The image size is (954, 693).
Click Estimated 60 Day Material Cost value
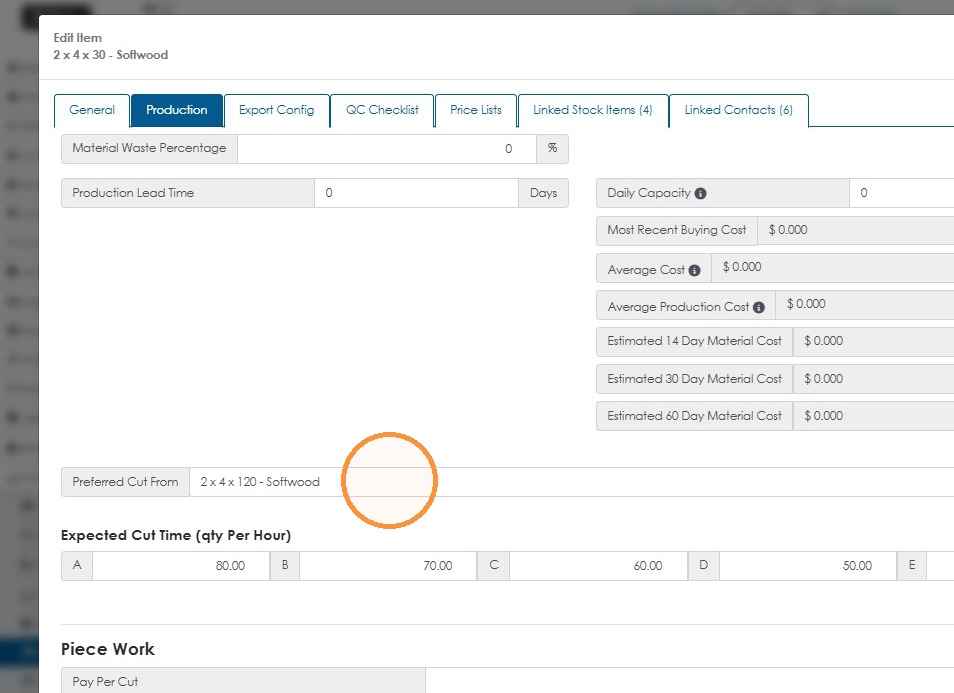[874, 416]
